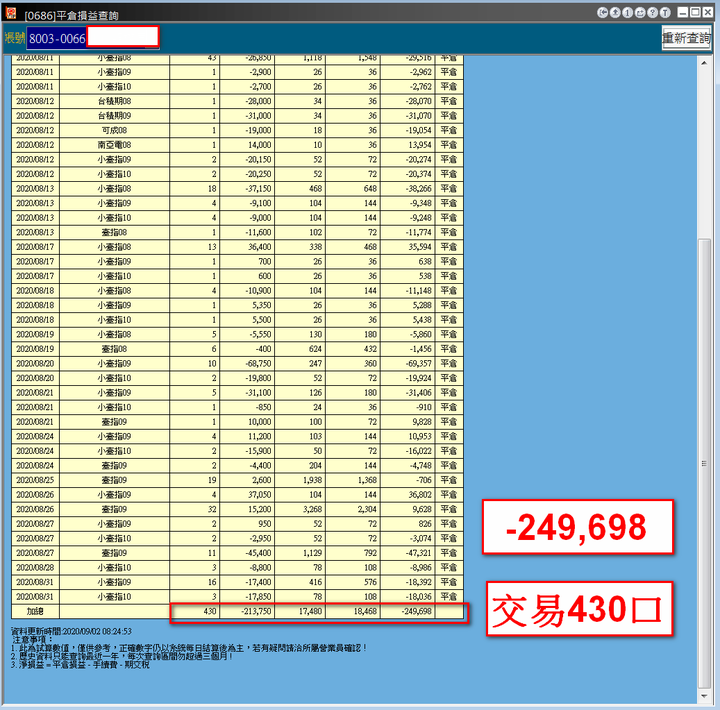720x710 pixels.
Task: Click the back-arrow icon in the title bar
Action: pyautogui.click(x=602, y=12)
